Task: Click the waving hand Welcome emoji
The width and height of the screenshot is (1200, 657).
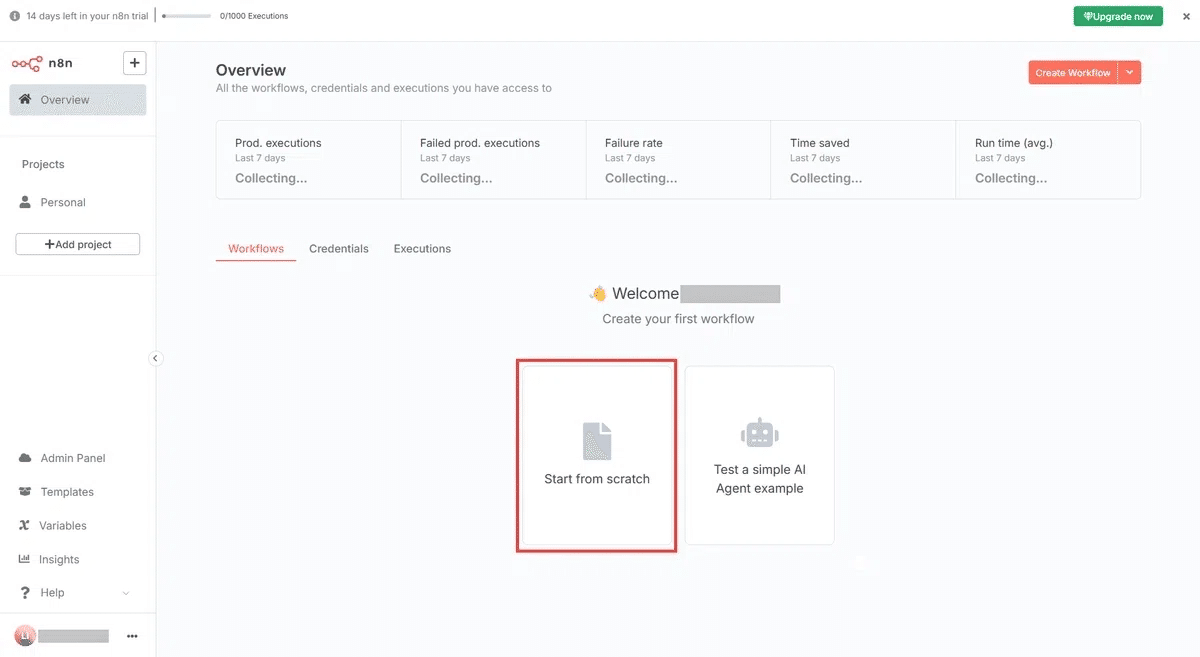Action: [x=598, y=293]
